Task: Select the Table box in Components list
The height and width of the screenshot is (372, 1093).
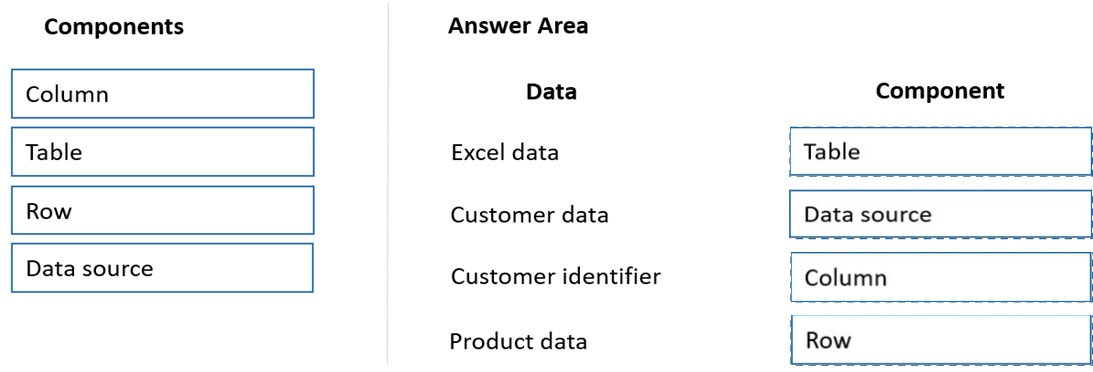Action: point(162,152)
